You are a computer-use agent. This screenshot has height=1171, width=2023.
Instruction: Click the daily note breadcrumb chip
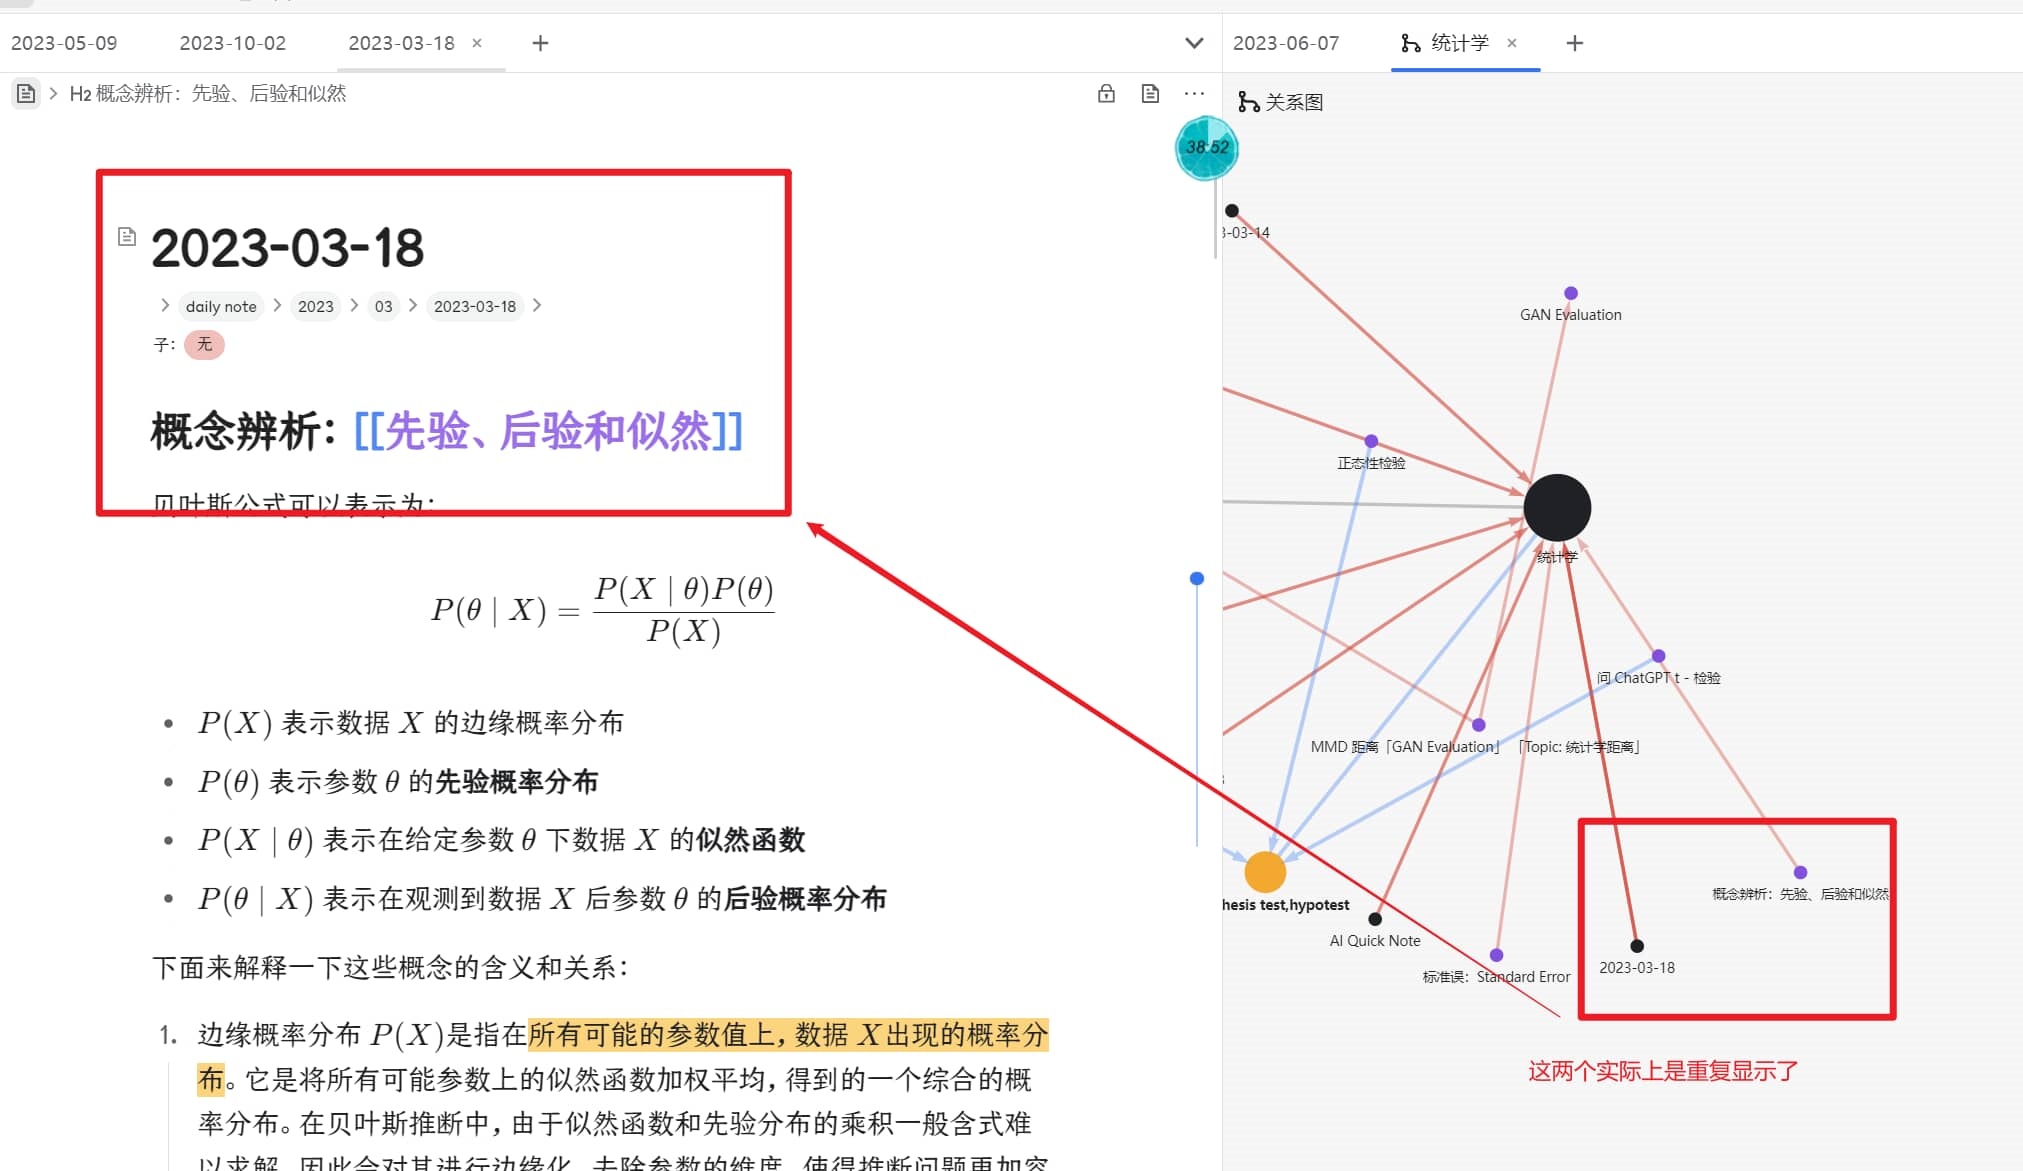[221, 306]
